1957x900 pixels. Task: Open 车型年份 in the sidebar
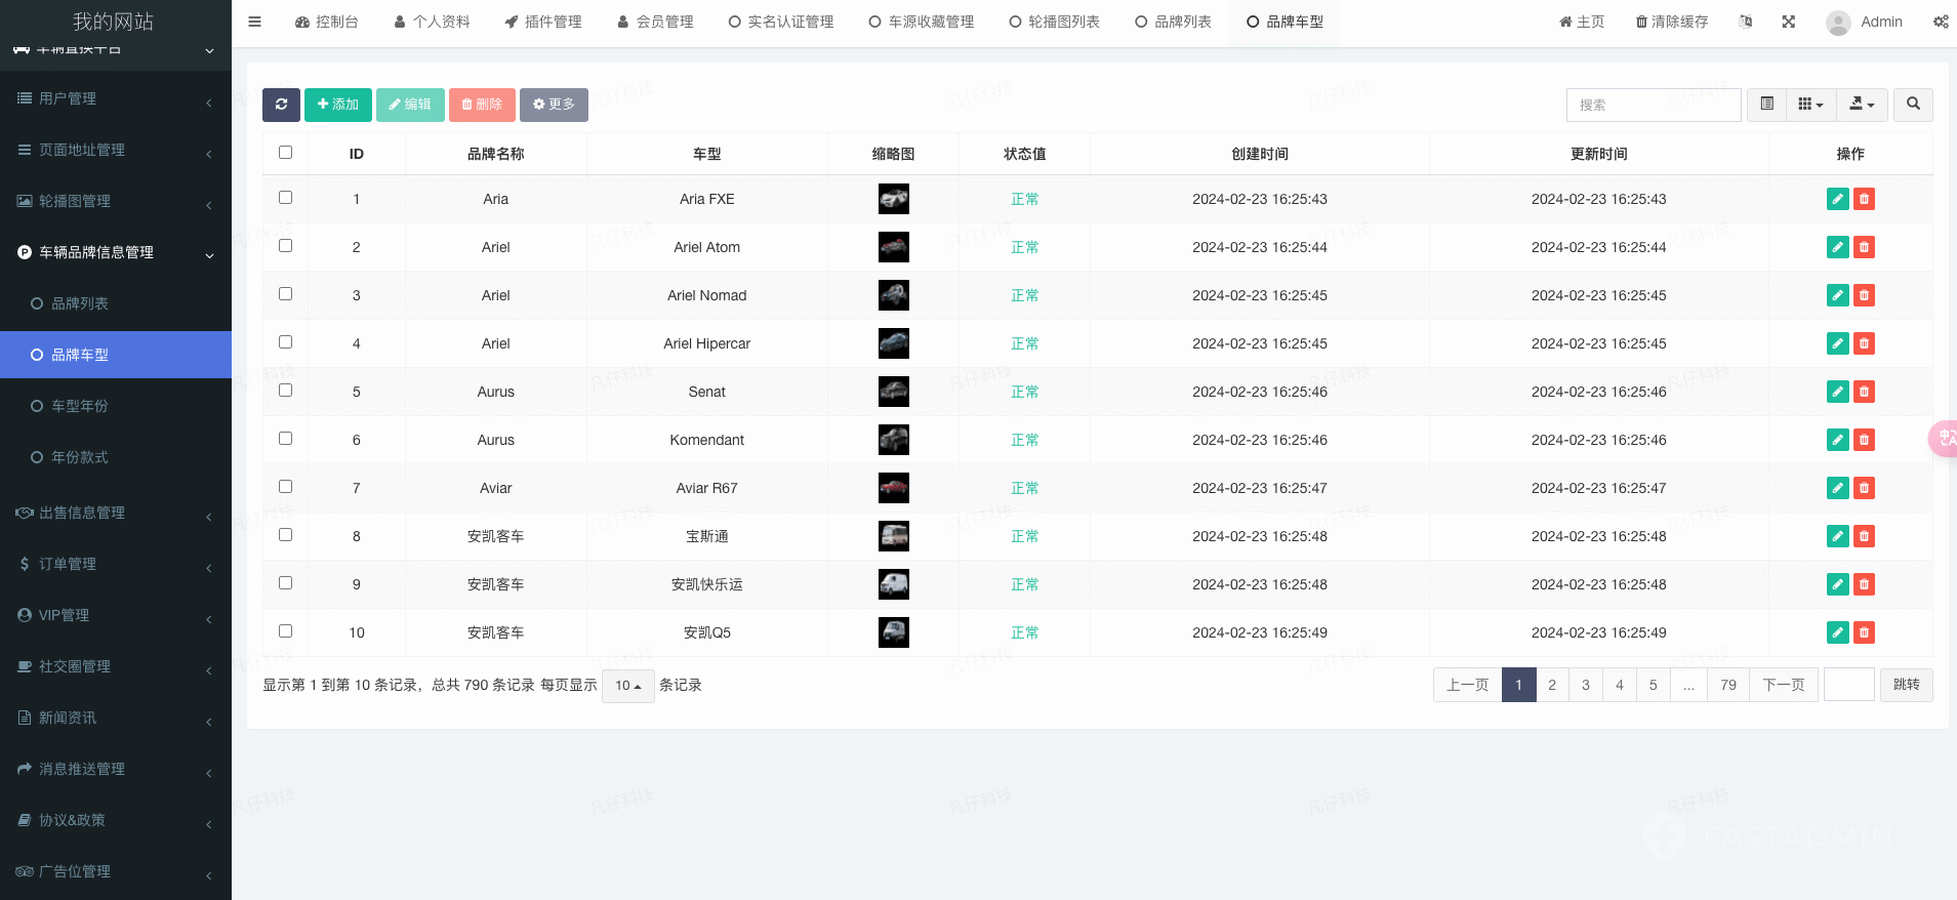[80, 406]
